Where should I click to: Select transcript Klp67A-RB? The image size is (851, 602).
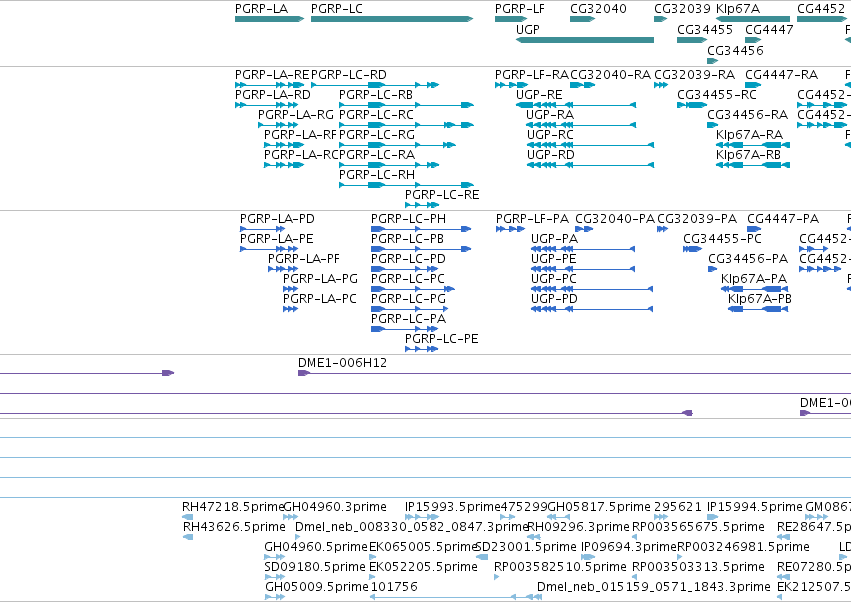753,165
